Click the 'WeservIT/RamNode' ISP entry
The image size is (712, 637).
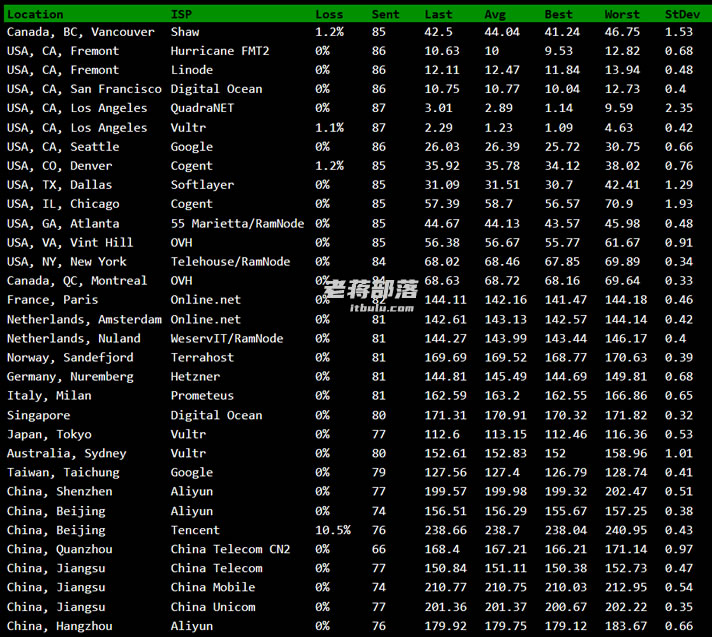[227, 339]
